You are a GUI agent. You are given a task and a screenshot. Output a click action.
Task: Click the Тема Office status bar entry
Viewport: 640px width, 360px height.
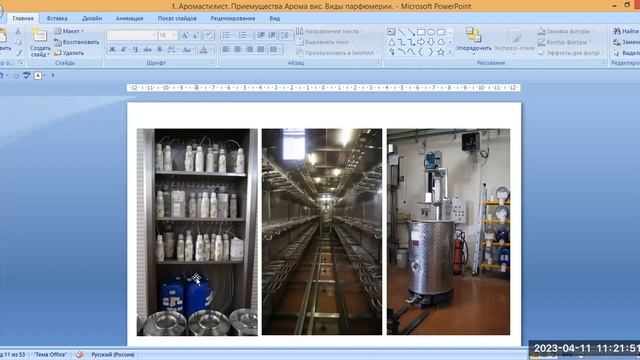coord(50,355)
